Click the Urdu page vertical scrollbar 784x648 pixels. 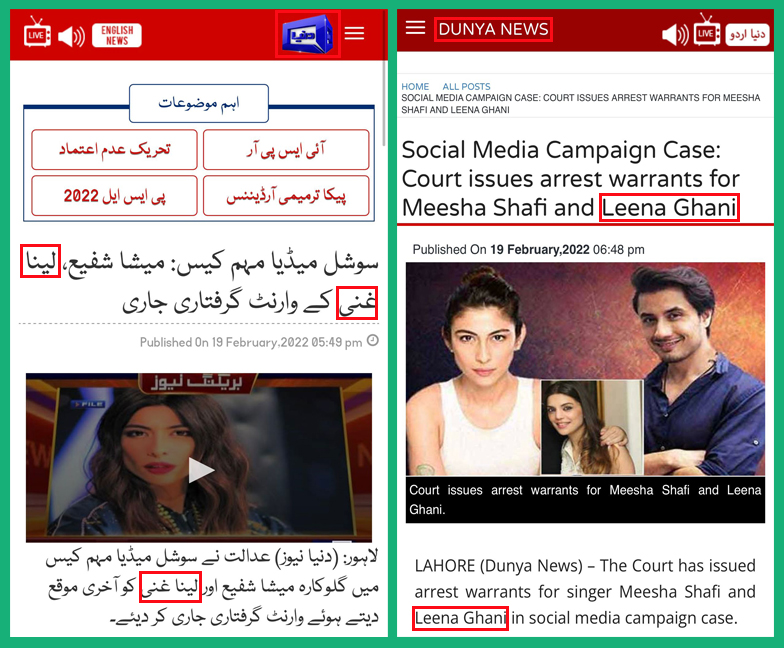[x=384, y=80]
